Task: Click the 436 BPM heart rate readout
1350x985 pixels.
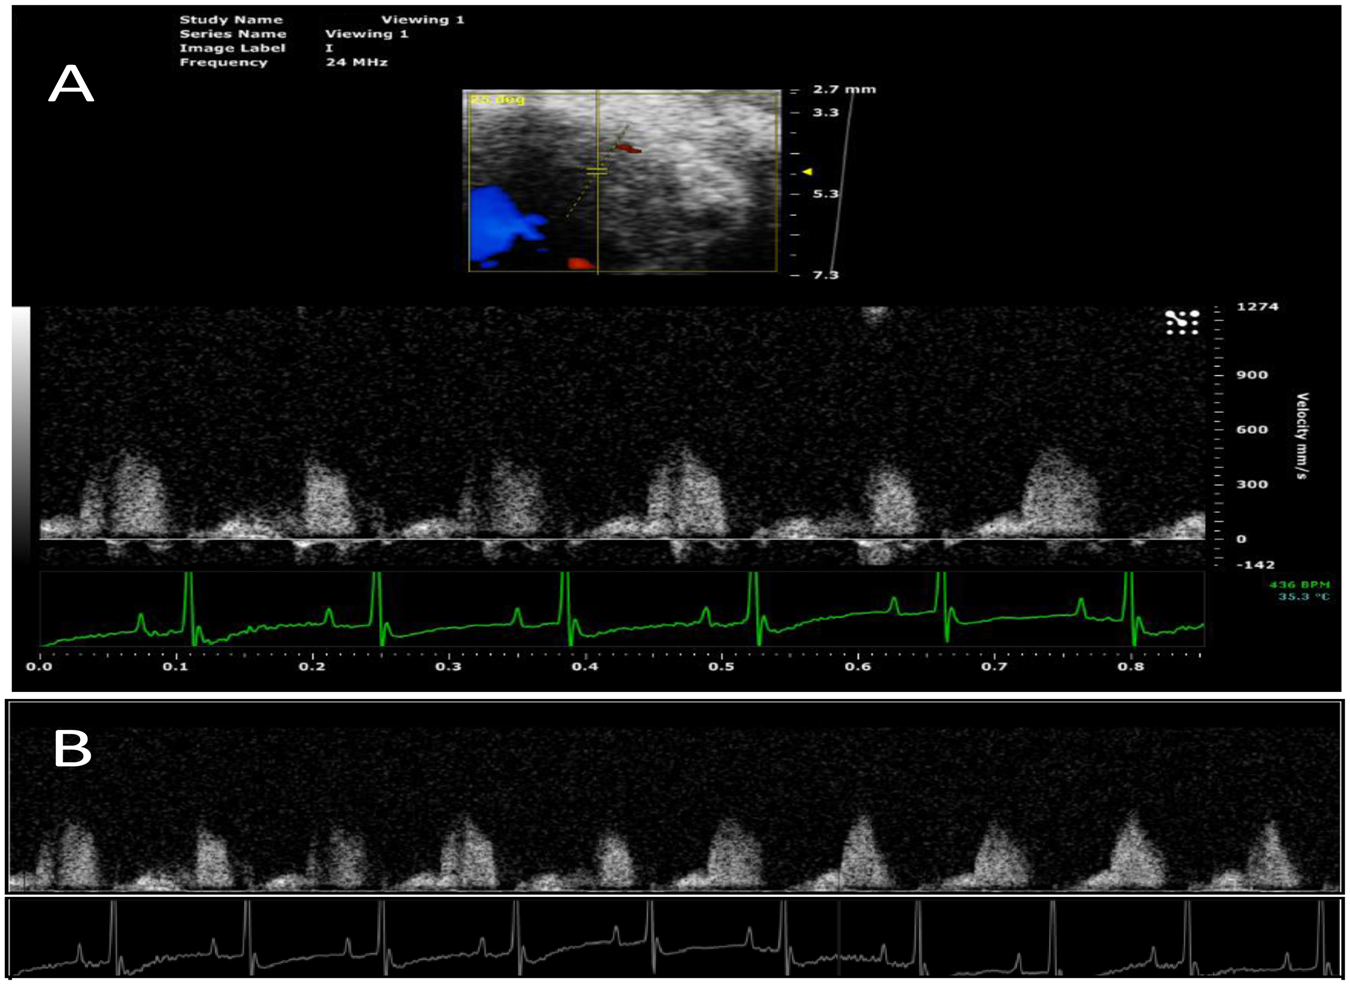Action: point(1299,584)
